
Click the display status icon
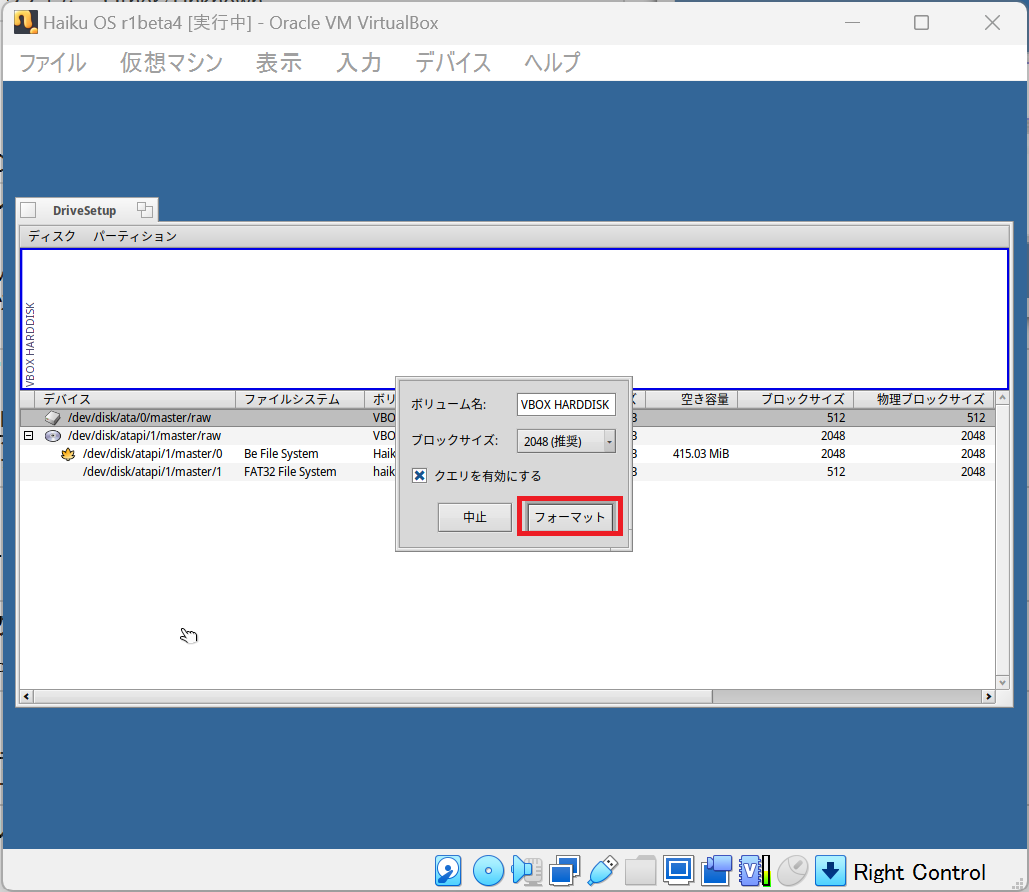(x=678, y=871)
